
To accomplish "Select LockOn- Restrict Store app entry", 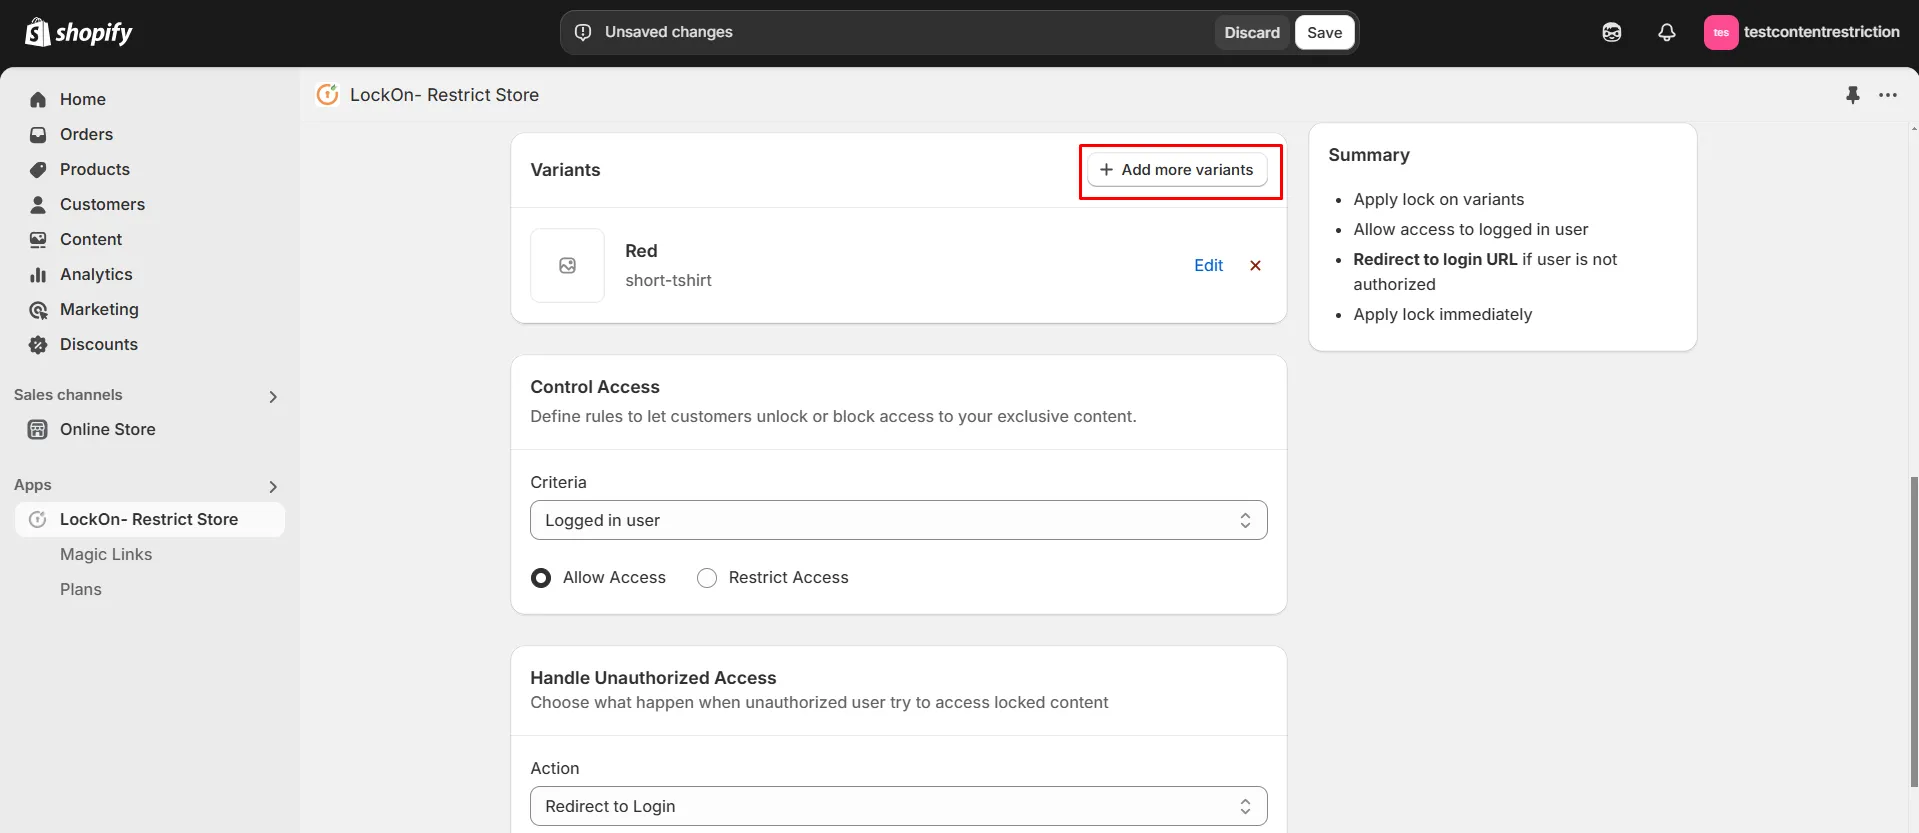I will pos(150,519).
